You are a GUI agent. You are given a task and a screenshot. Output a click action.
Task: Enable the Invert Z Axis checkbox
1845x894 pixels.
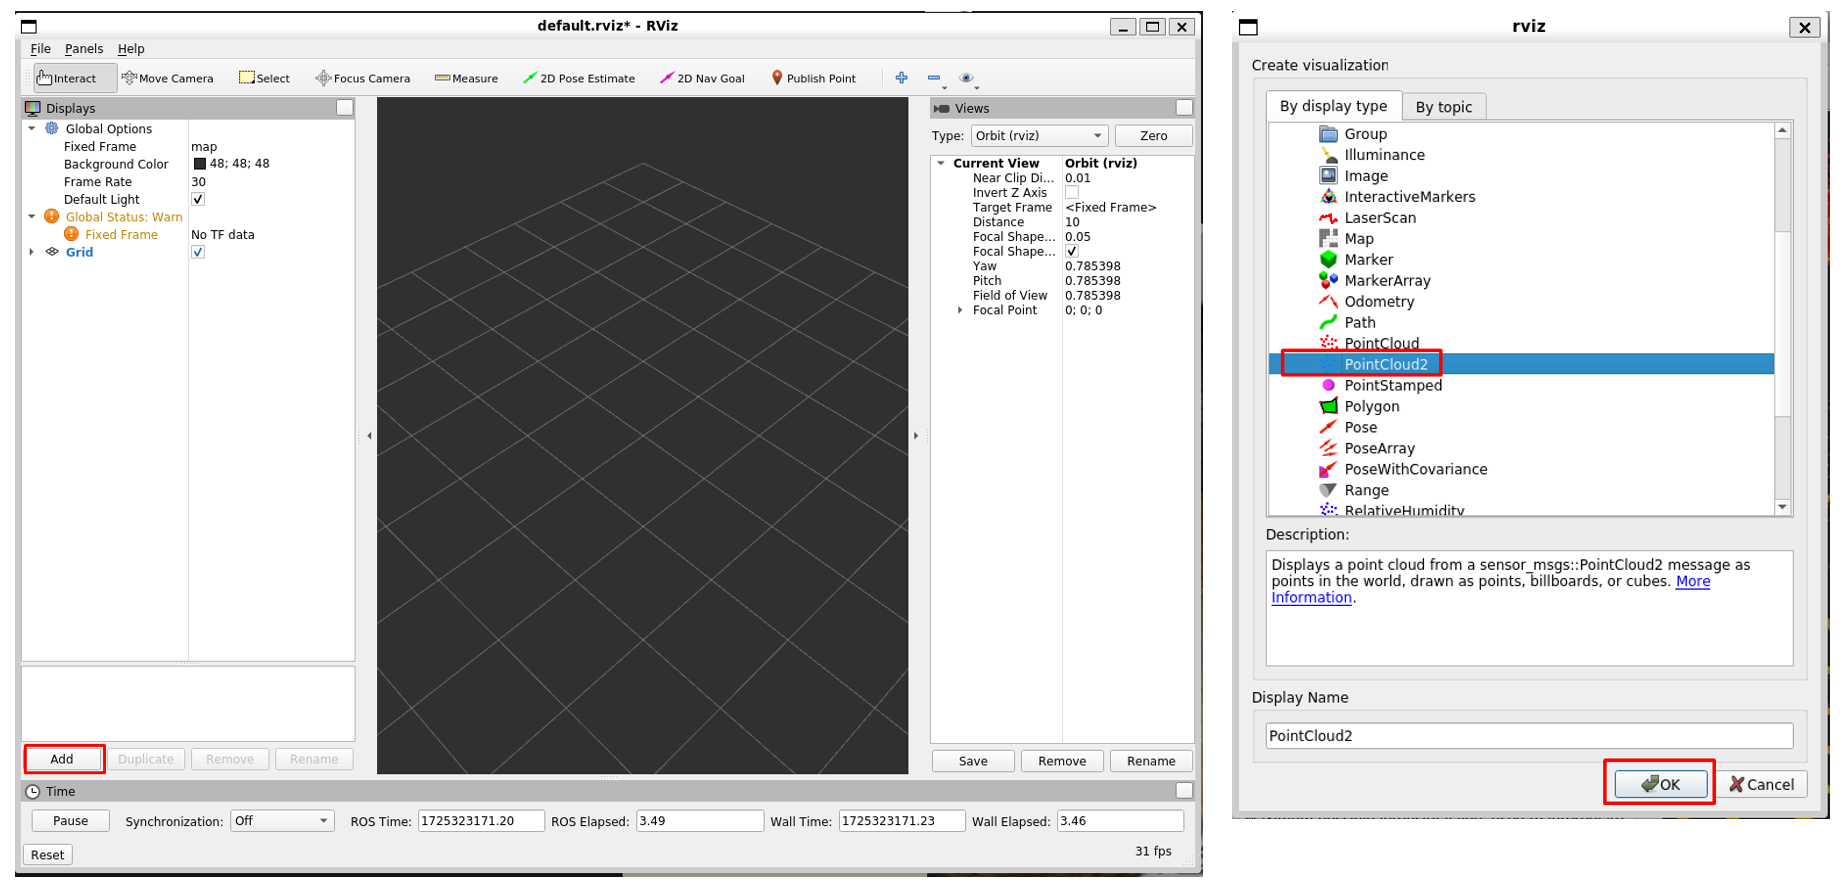tap(1071, 193)
